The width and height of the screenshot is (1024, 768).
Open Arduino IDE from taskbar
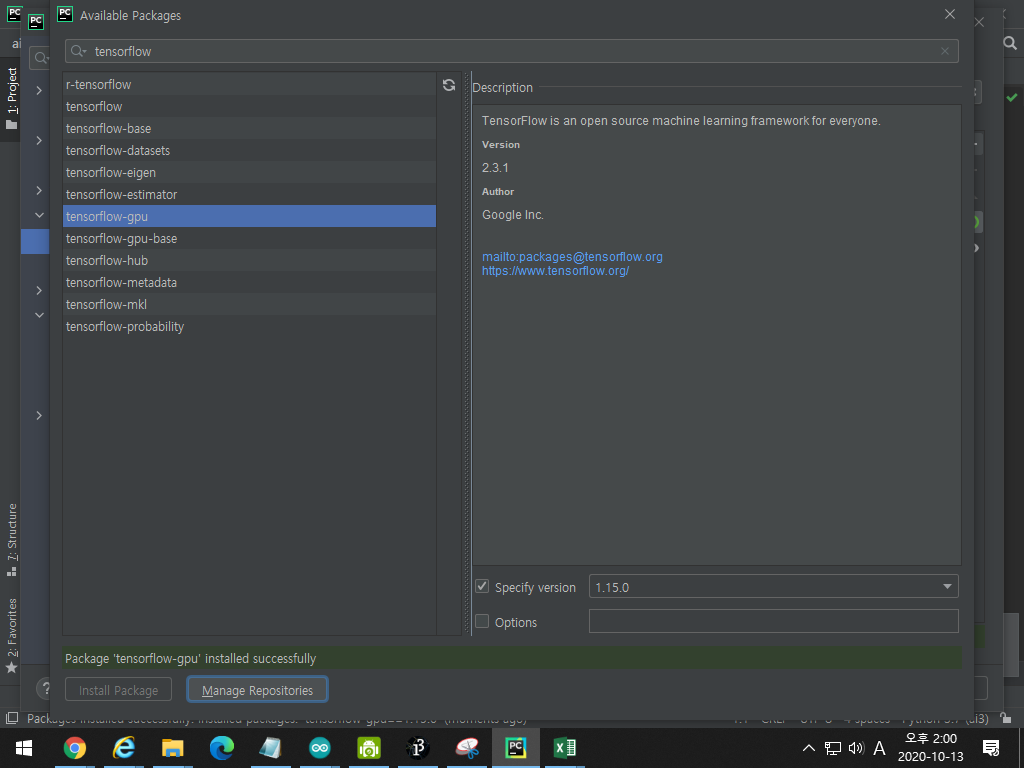pos(320,748)
